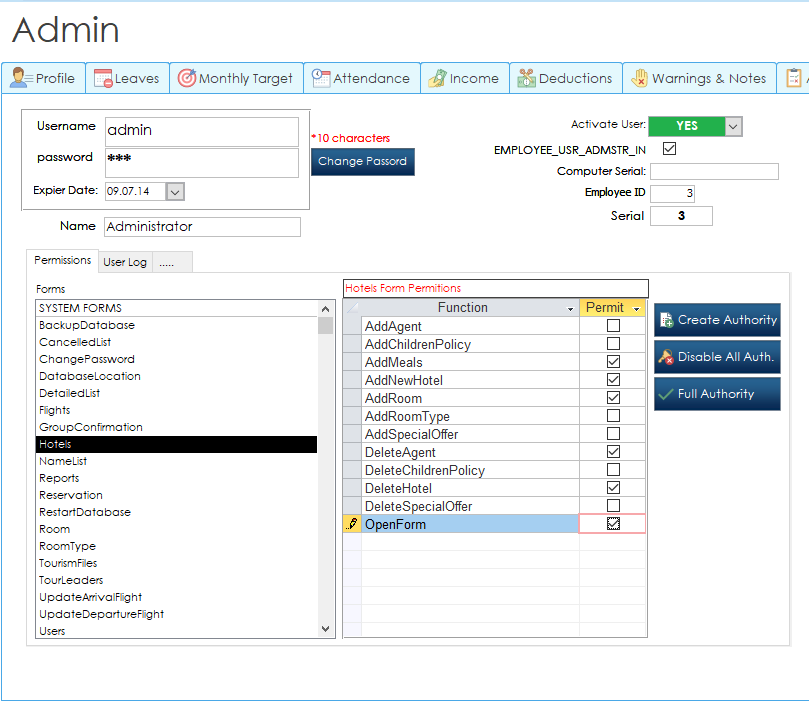This screenshot has width=809, height=702.
Task: Go to the Income tab
Action: (465, 78)
